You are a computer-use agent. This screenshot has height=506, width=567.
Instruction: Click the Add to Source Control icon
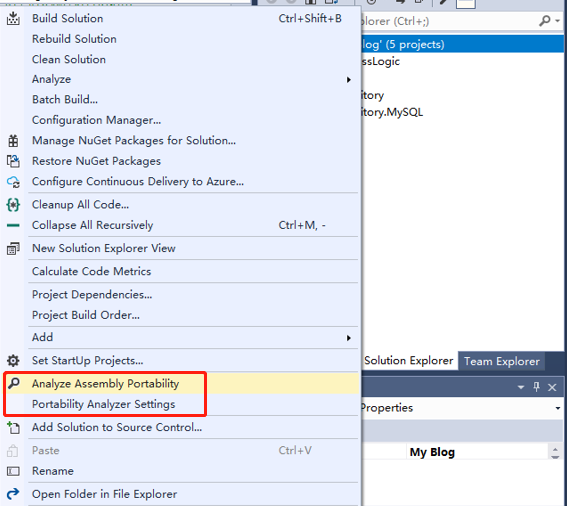point(13,428)
